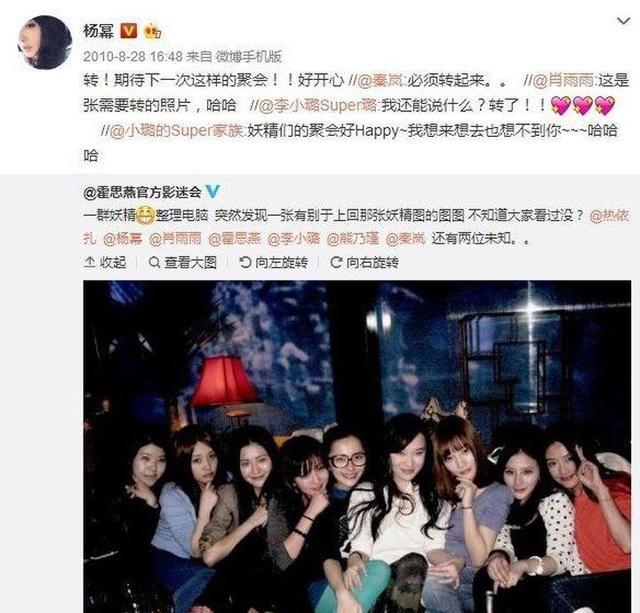
Task: Click the blue V badge beside 霍思燕官方影迷会
Action: (x=212, y=191)
